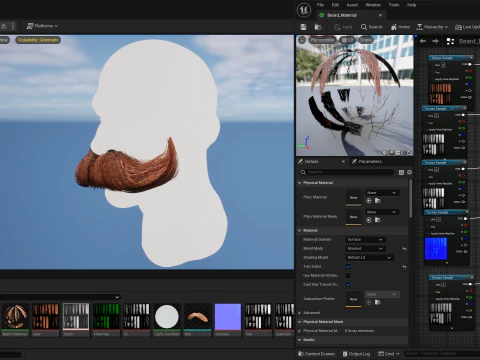This screenshot has width=480, height=360.
Task: Apply the material changes
Action: (343, 27)
